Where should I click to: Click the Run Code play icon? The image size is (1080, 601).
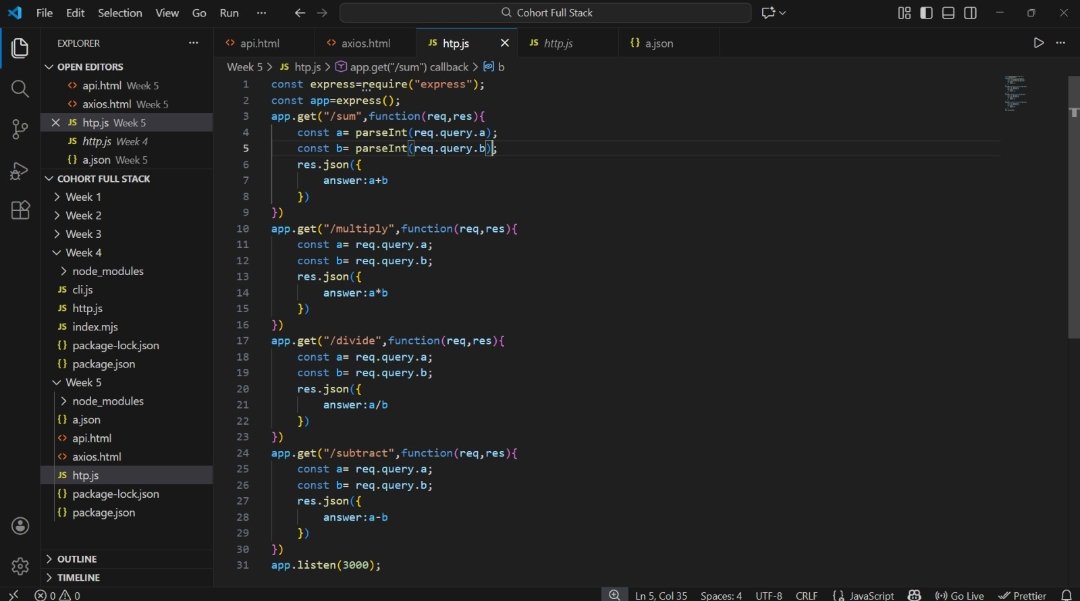click(x=1038, y=43)
